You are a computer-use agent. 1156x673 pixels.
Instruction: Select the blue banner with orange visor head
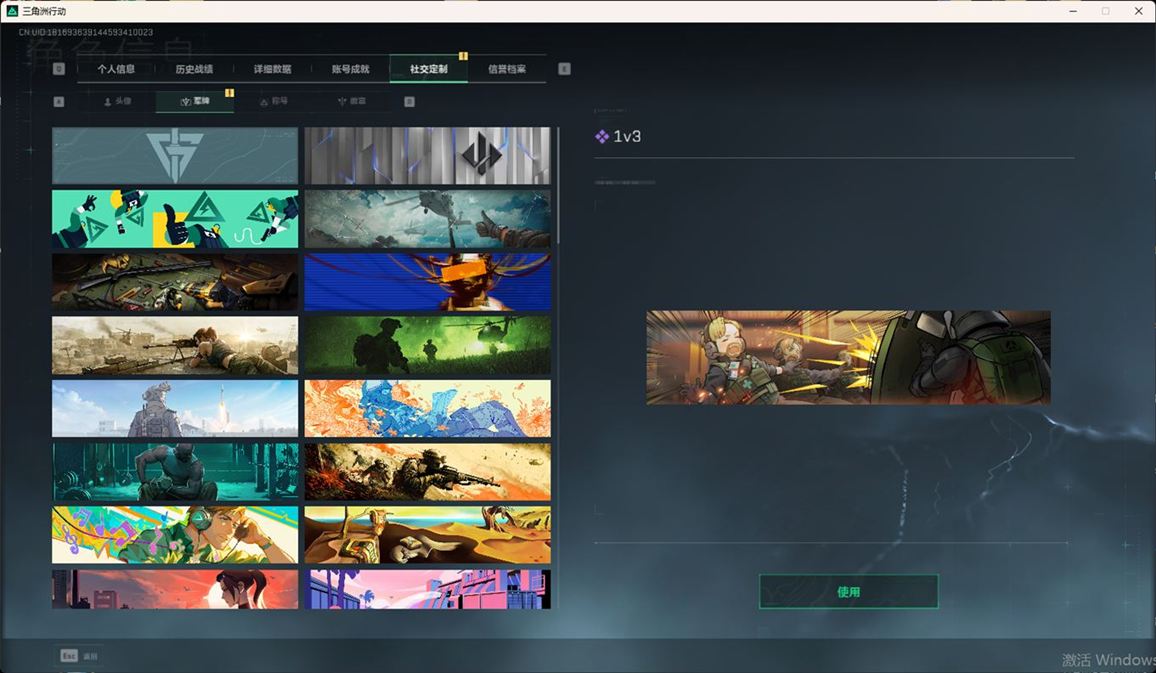[427, 282]
